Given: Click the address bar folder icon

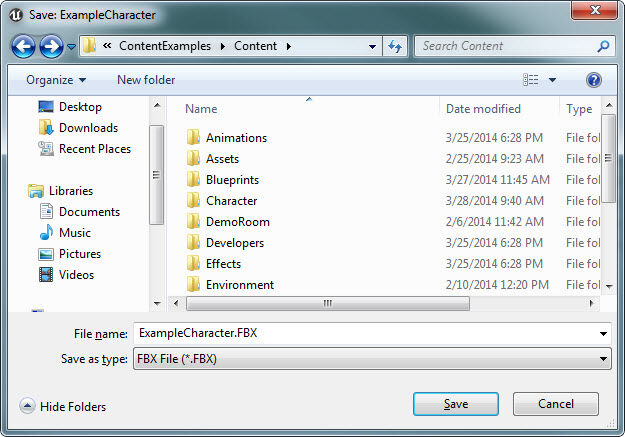Looking at the screenshot, I should pos(89,46).
